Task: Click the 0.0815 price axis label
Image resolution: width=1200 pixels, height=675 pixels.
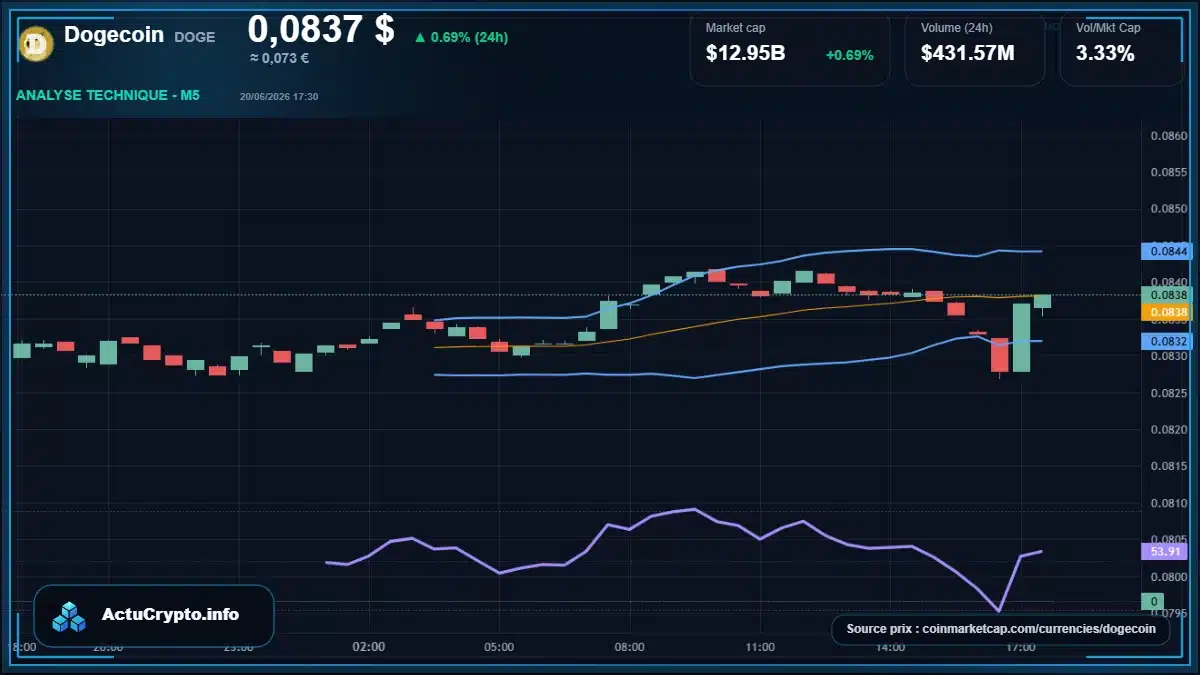Action: coord(1168,466)
